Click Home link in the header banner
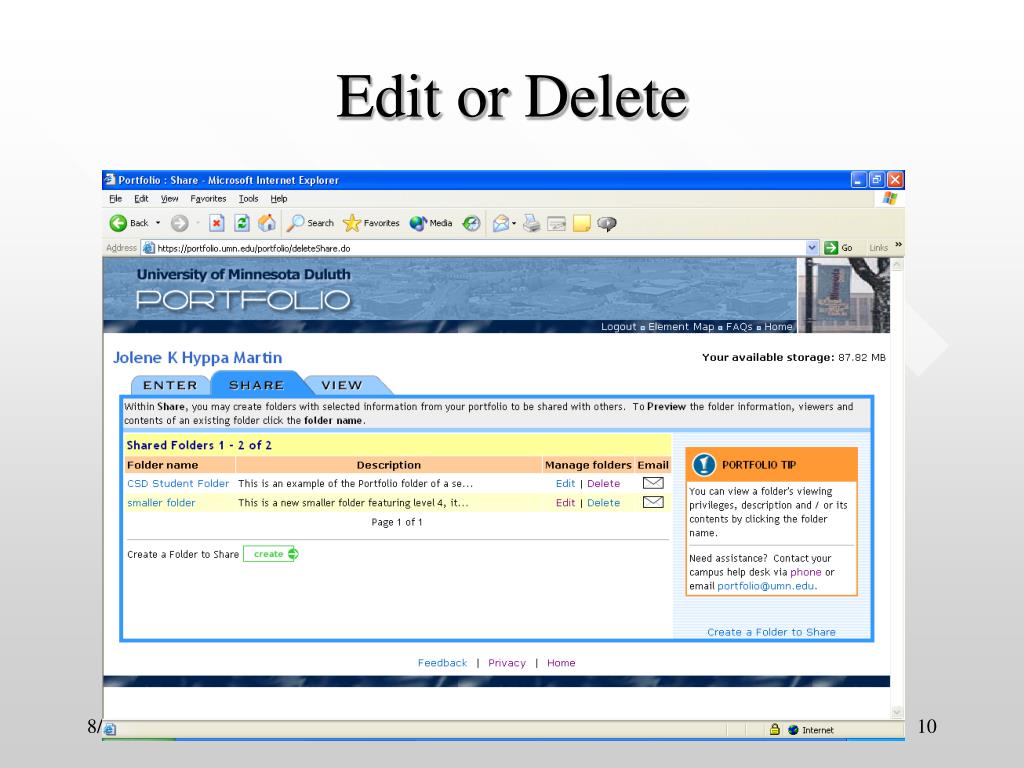The width and height of the screenshot is (1024, 768). click(x=778, y=327)
